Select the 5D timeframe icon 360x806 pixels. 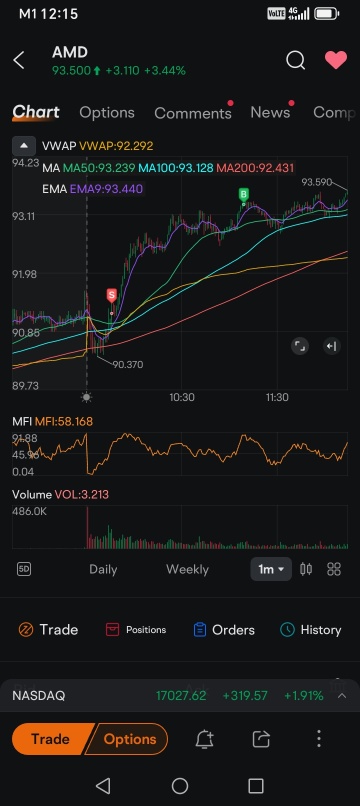tap(24, 569)
